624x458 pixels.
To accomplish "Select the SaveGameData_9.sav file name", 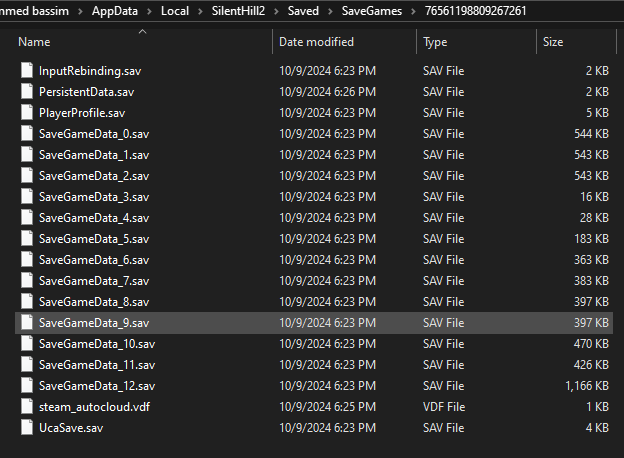I will coord(94,323).
